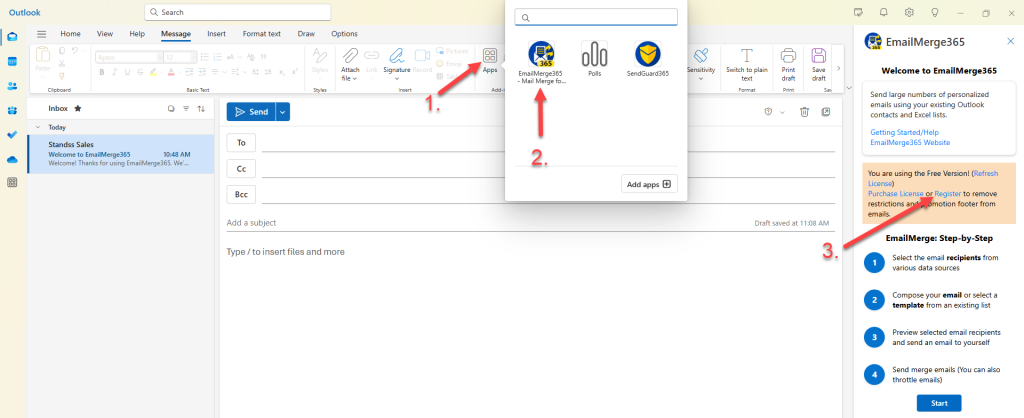Expand the ribbon display options chevron
The height and width of the screenshot is (418, 1024).
click(x=848, y=87)
